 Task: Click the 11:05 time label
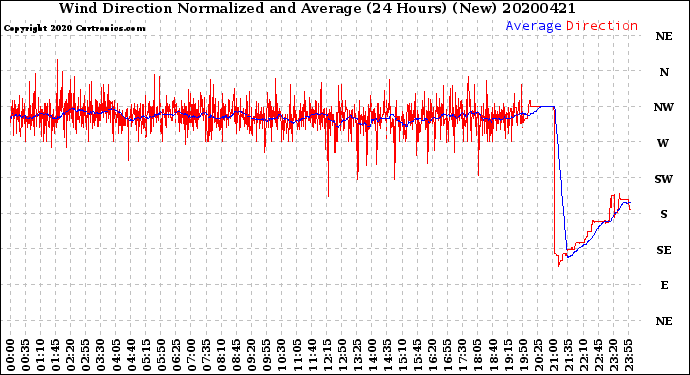[x=297, y=355]
